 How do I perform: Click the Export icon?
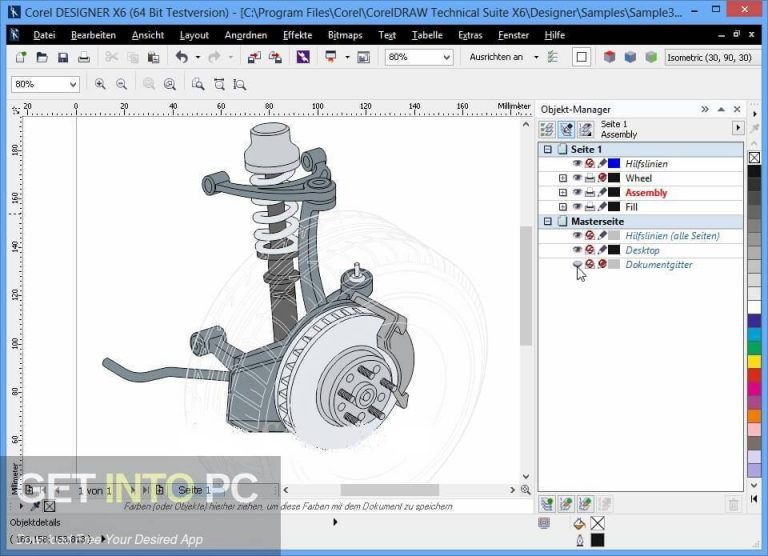coord(275,57)
